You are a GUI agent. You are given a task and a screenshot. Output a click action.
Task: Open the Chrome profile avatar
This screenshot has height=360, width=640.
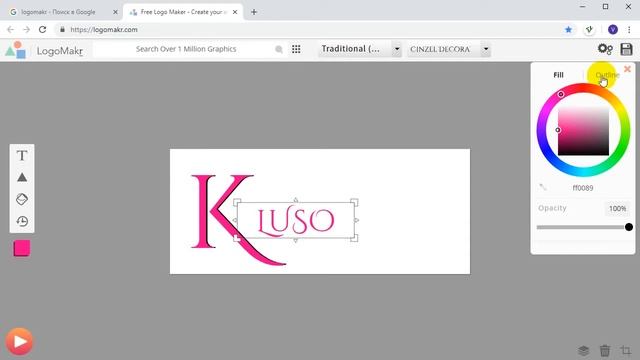tap(613, 29)
